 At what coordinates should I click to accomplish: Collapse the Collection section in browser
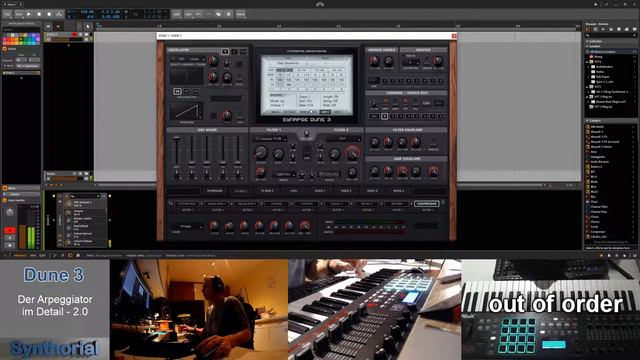(x=587, y=41)
